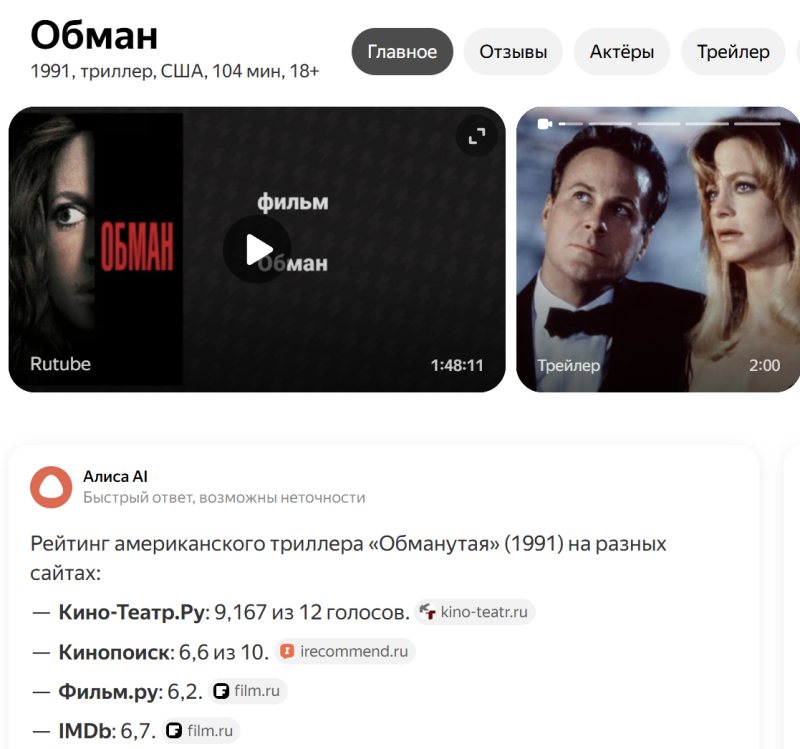Expand the video to fullscreen

477,136
